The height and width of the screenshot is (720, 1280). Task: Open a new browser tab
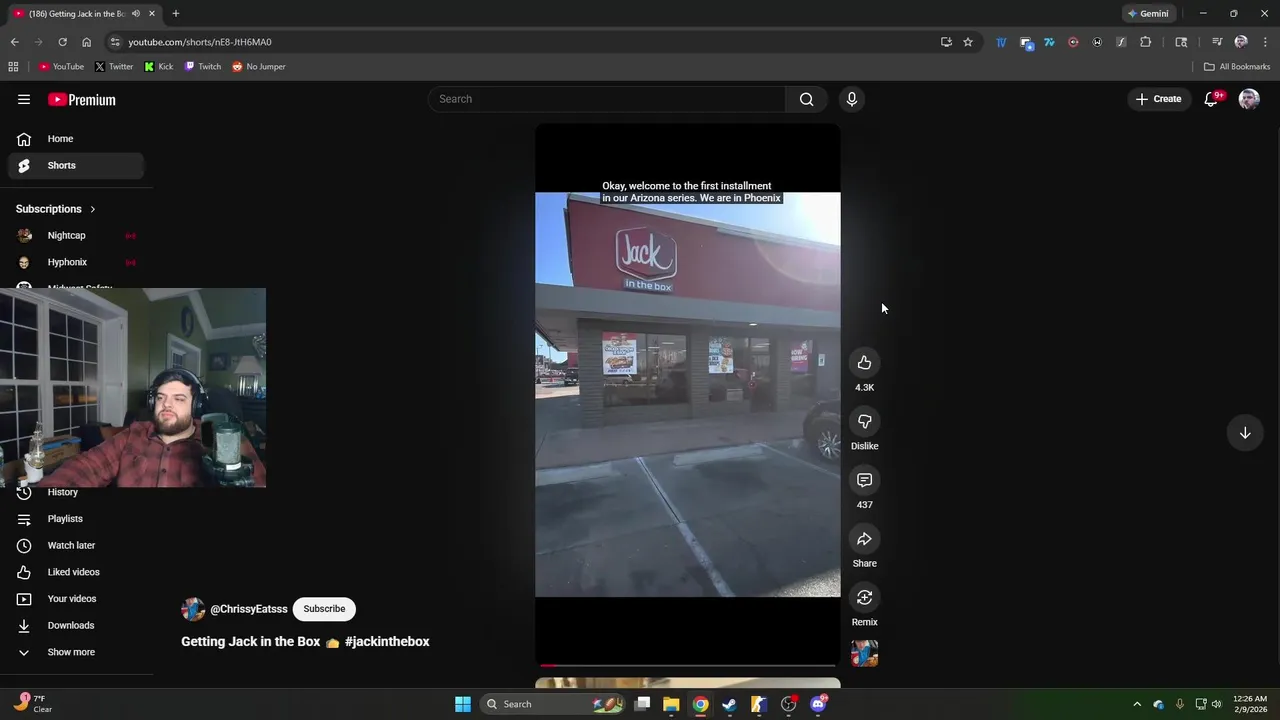[175, 14]
